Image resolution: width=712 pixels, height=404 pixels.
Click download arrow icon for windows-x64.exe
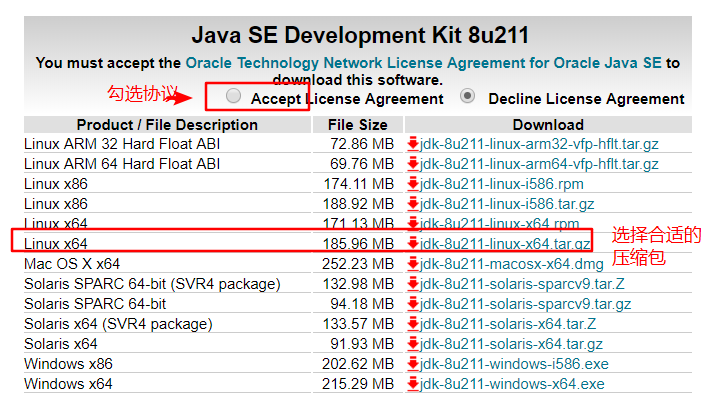(413, 383)
